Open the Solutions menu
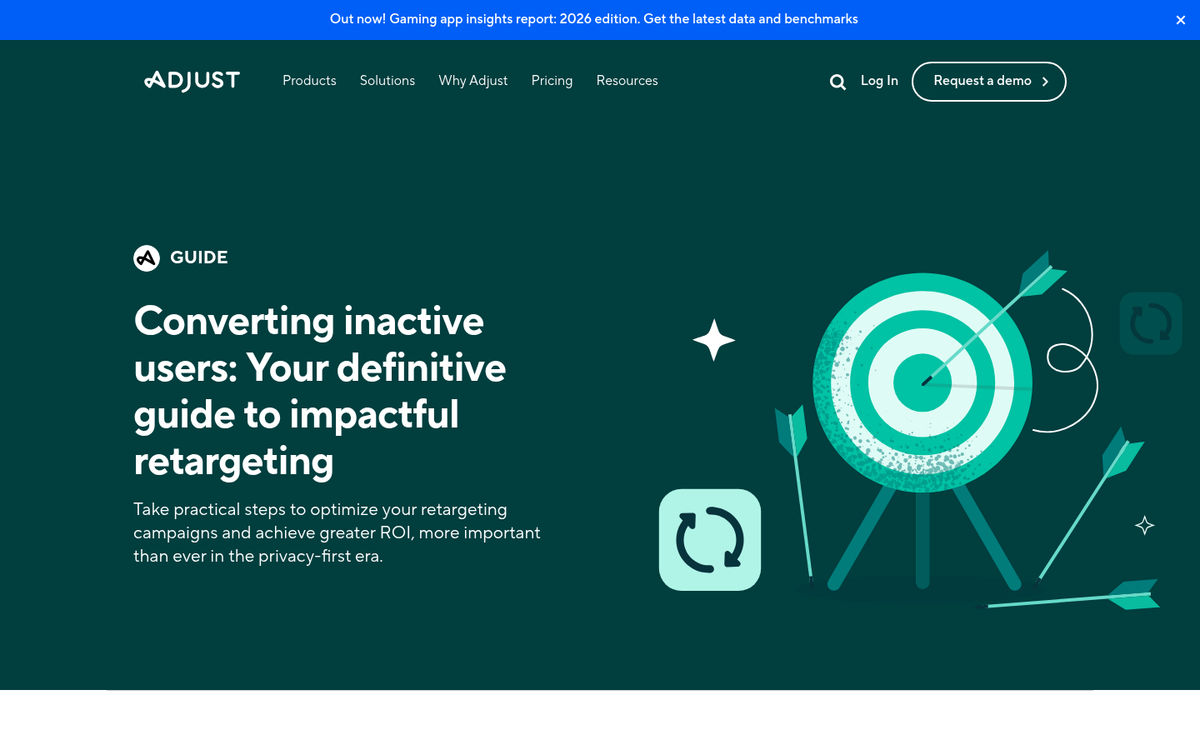Screen dimensions: 1200x750 coord(387,81)
